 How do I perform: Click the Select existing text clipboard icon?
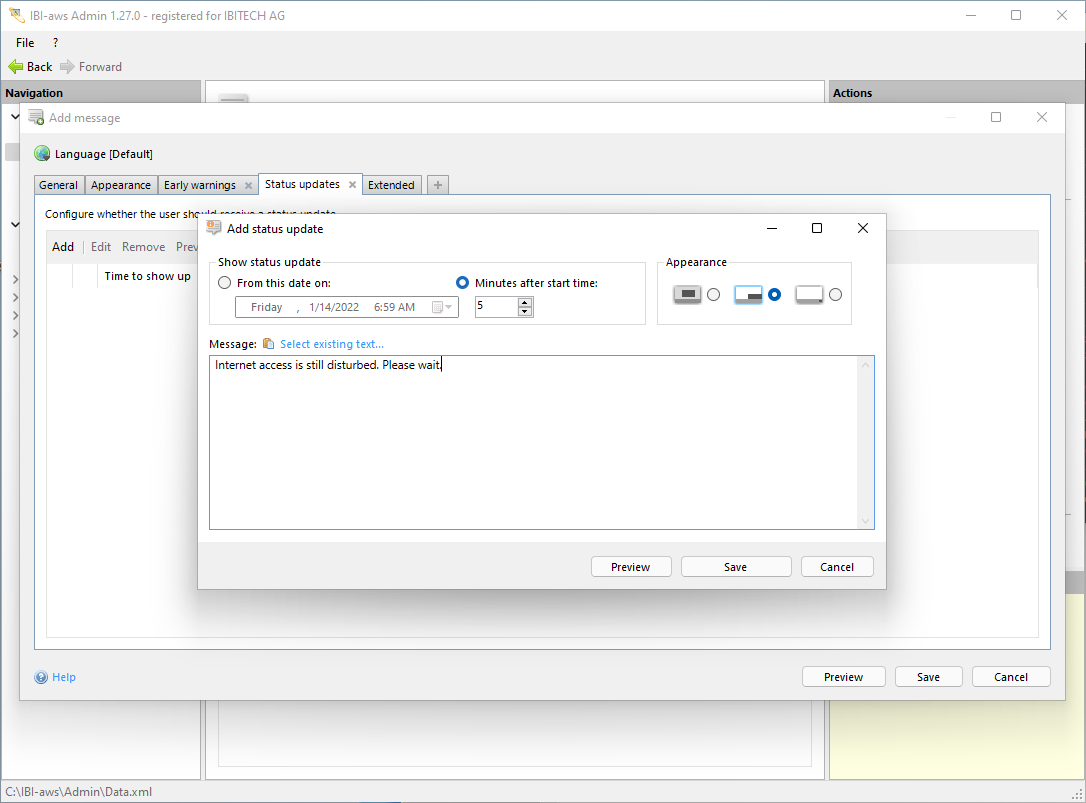(268, 344)
